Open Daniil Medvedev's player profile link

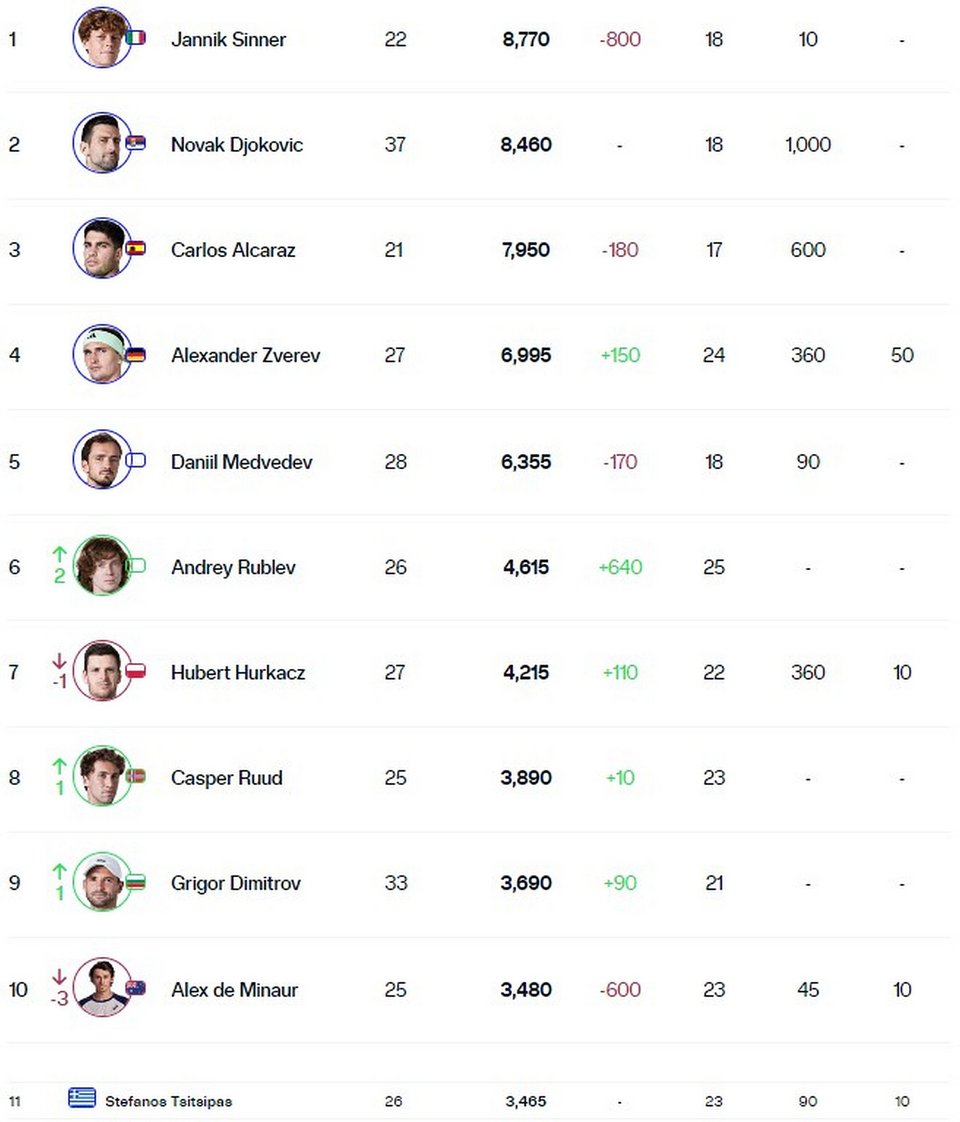tap(242, 462)
